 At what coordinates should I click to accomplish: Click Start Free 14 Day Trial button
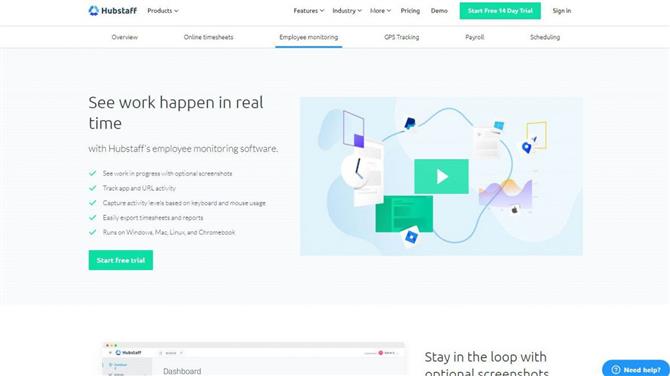pyautogui.click(x=500, y=11)
